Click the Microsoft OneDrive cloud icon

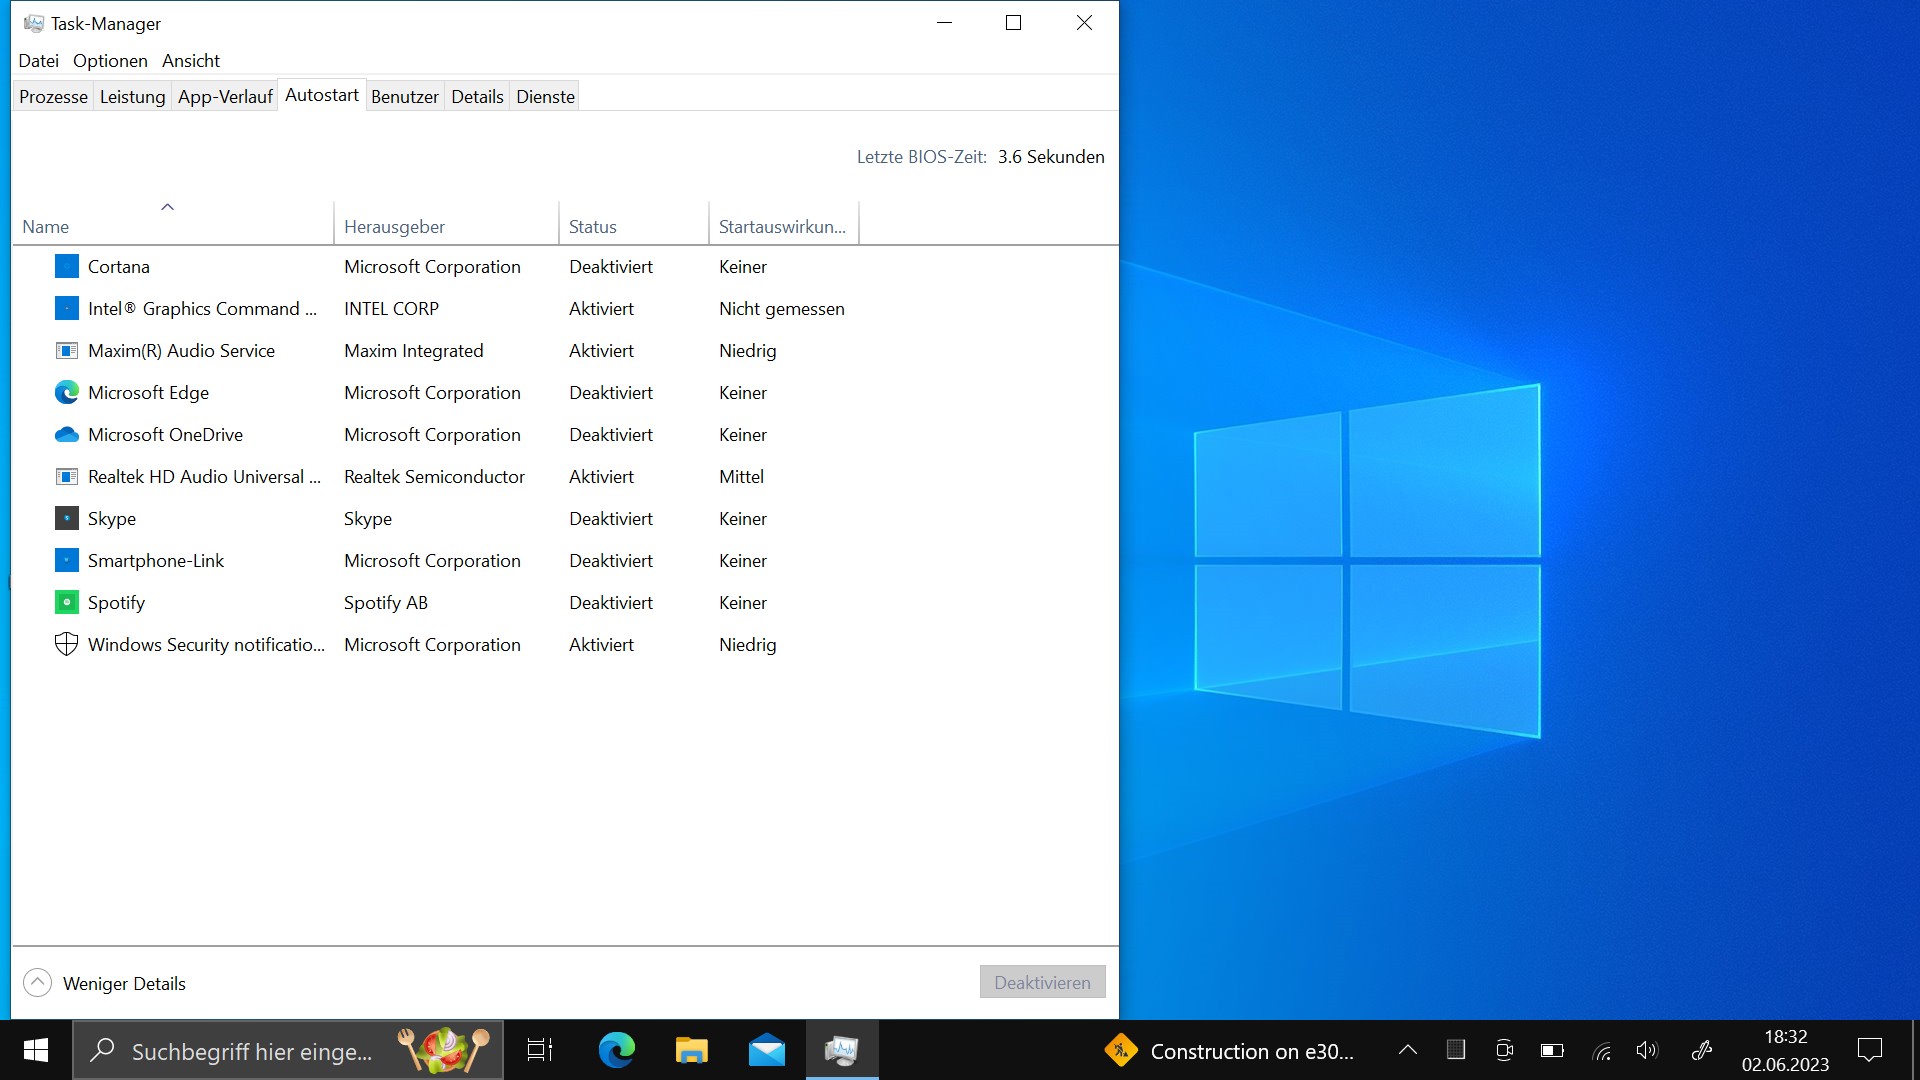click(x=66, y=435)
